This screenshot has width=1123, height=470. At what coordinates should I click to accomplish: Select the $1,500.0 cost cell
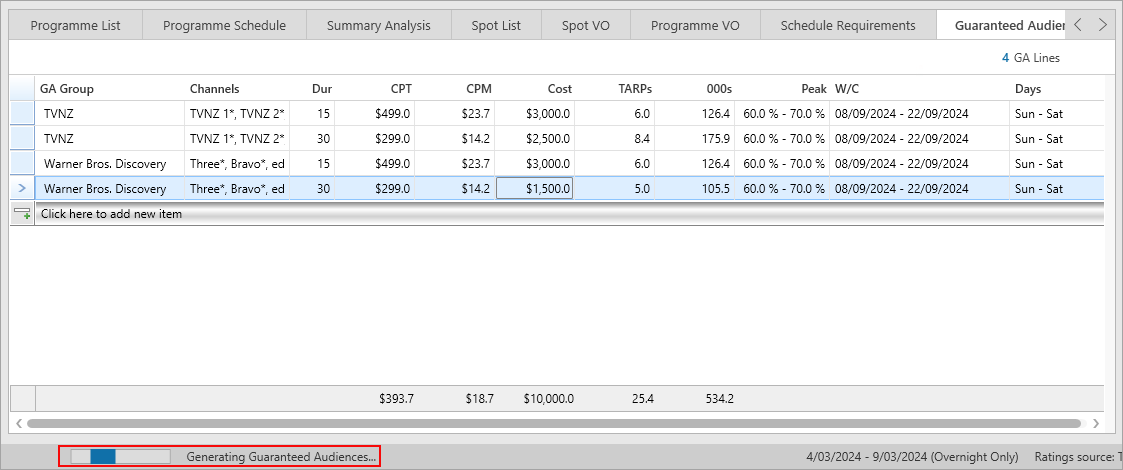pyautogui.click(x=534, y=189)
